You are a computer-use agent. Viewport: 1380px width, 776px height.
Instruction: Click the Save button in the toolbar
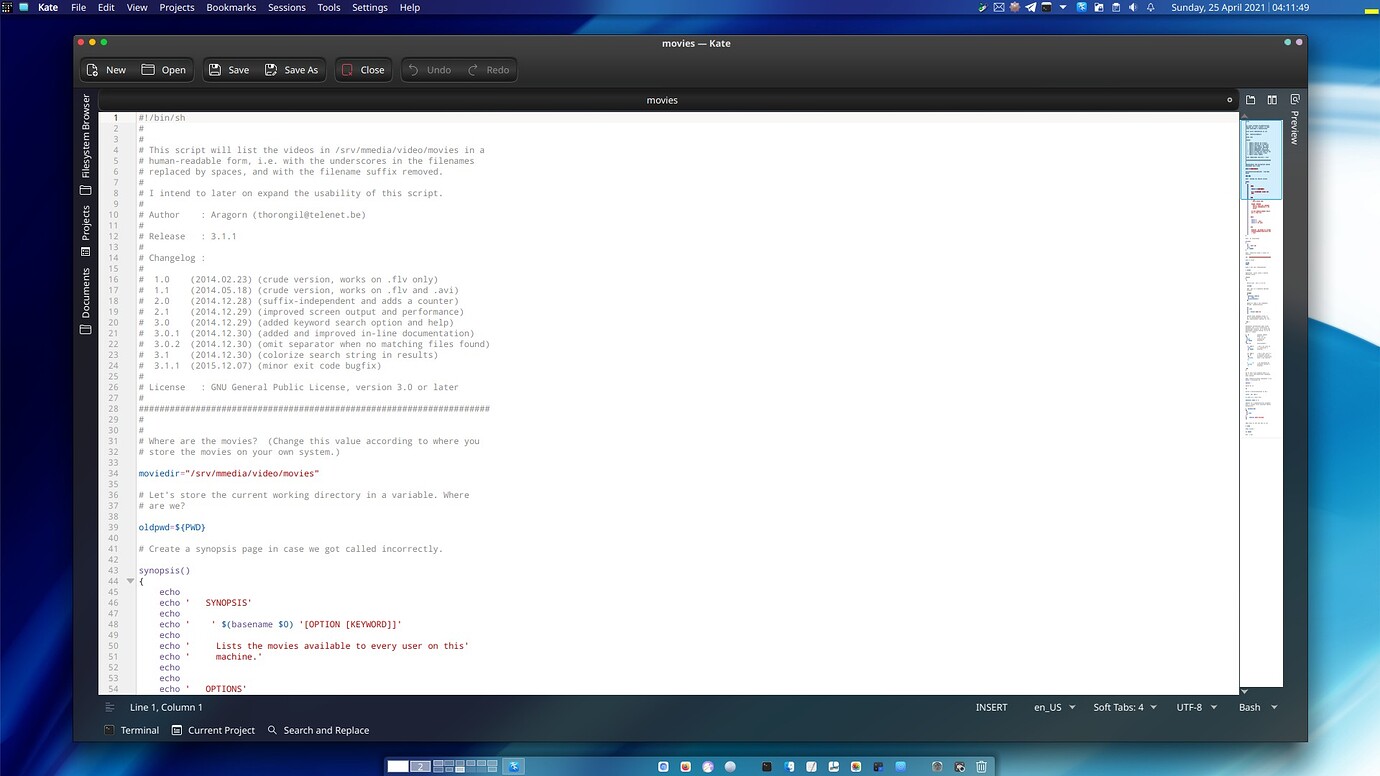coord(229,69)
